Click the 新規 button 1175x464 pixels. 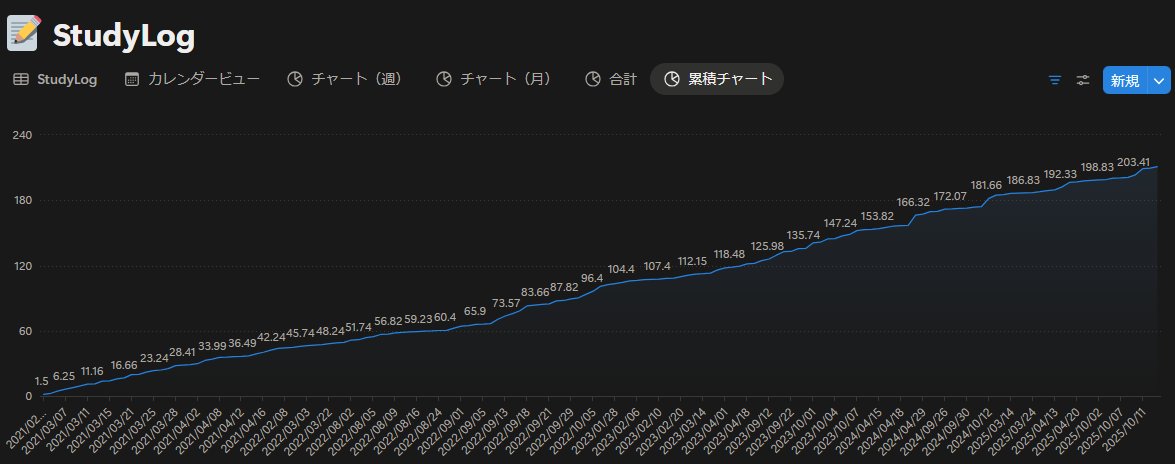coord(1125,80)
